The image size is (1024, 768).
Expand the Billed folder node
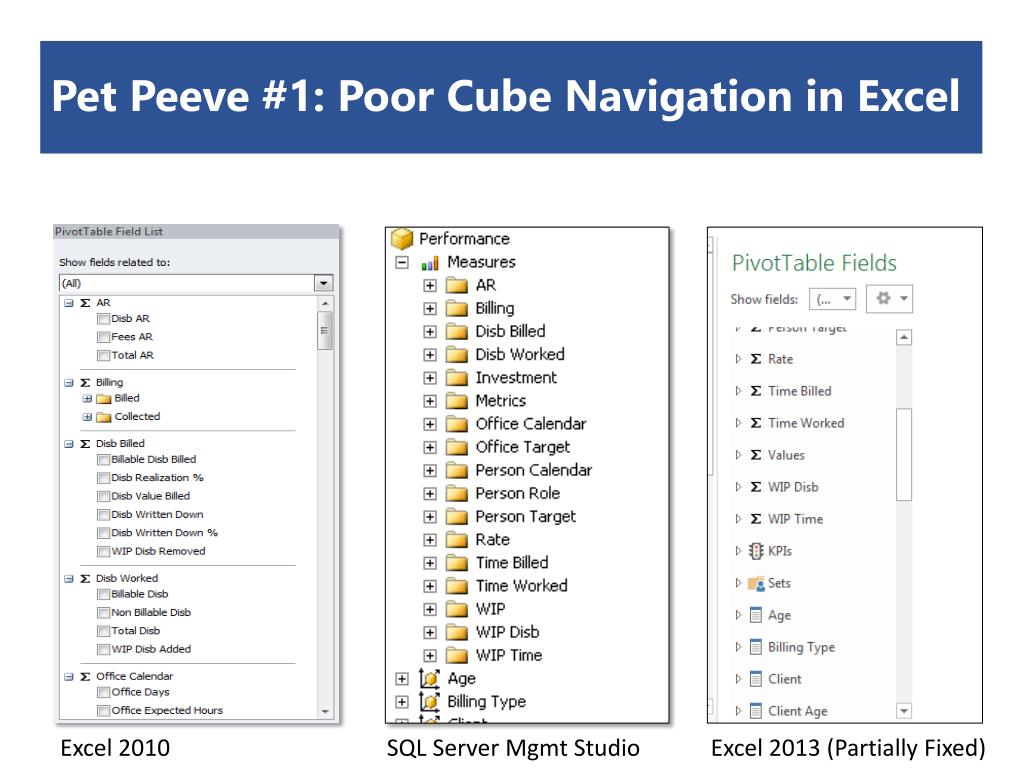click(87, 398)
